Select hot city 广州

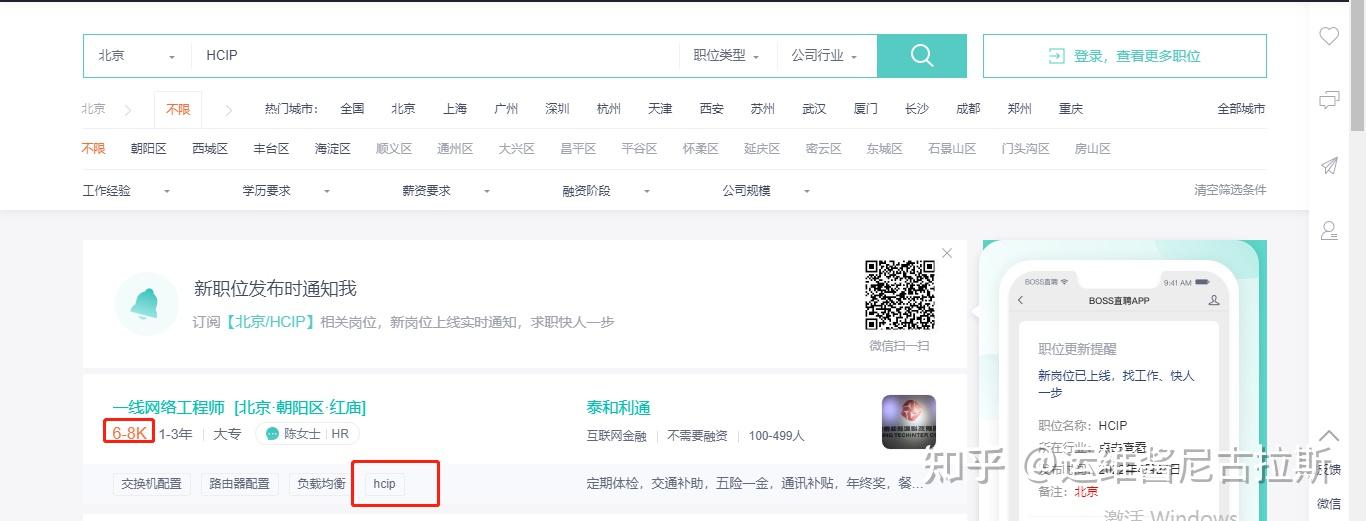click(x=506, y=109)
